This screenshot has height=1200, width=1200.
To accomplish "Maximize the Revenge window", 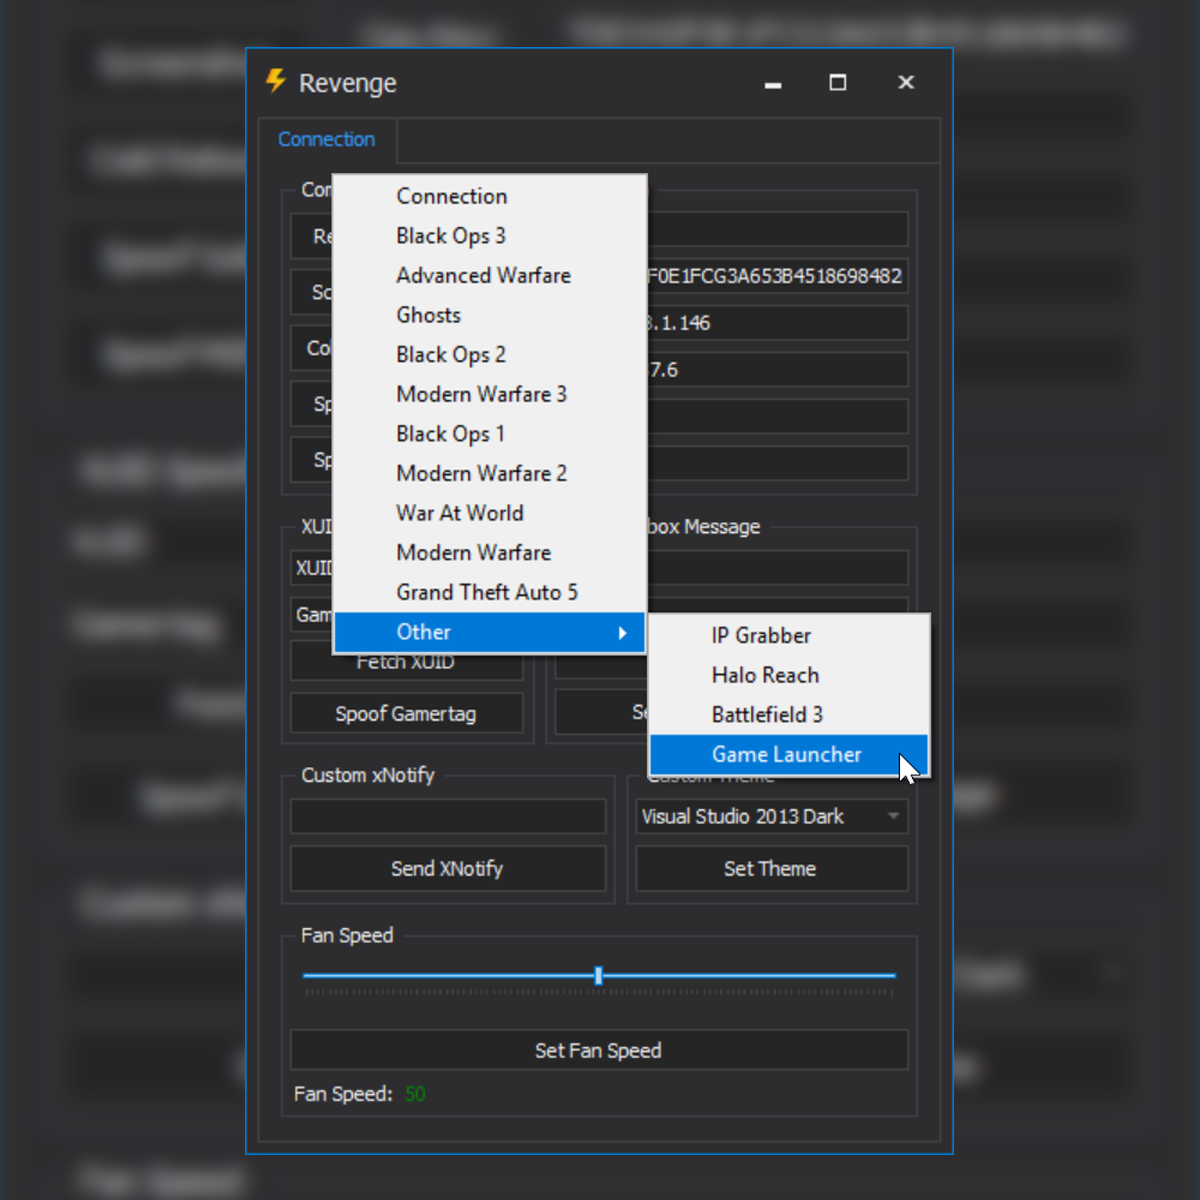I will click(838, 83).
